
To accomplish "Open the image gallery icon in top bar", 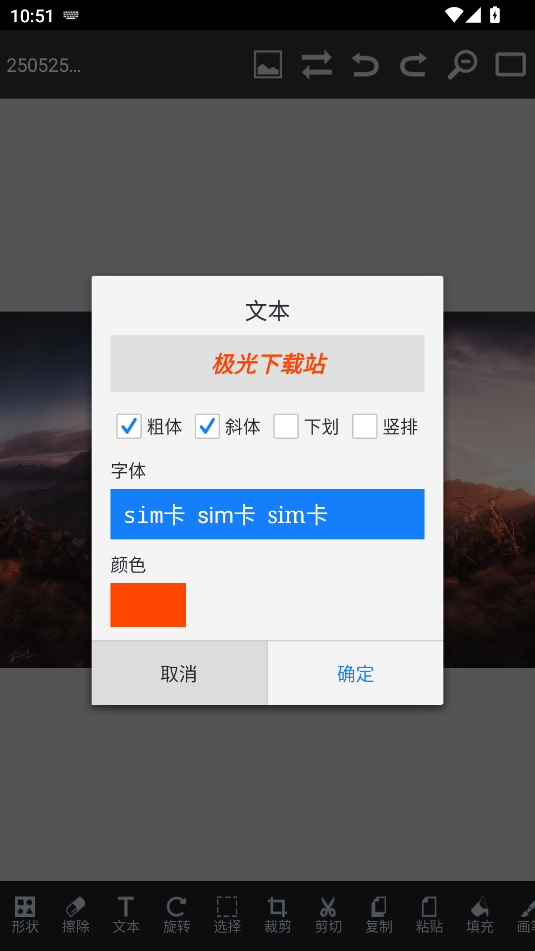I will (268, 64).
